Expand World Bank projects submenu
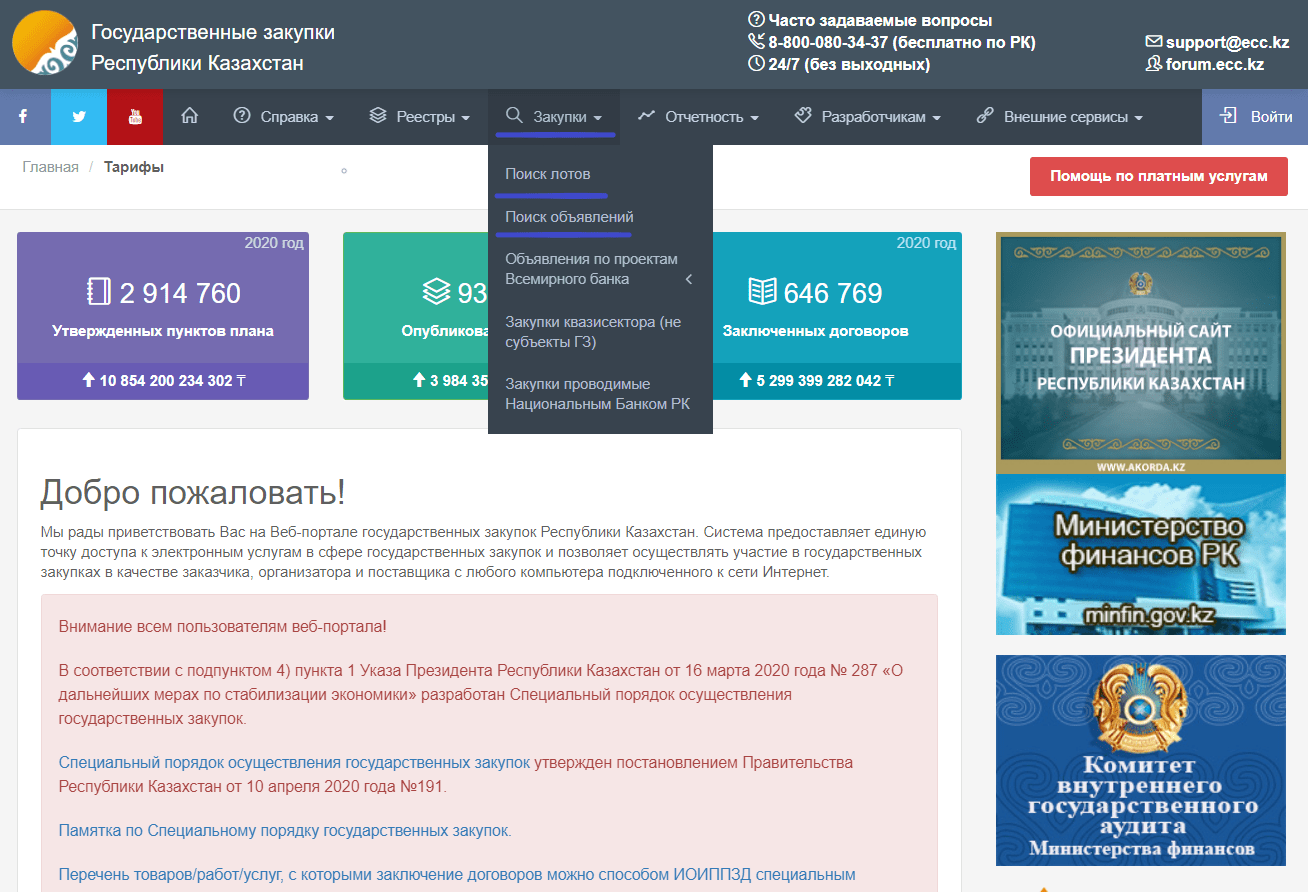 598,269
